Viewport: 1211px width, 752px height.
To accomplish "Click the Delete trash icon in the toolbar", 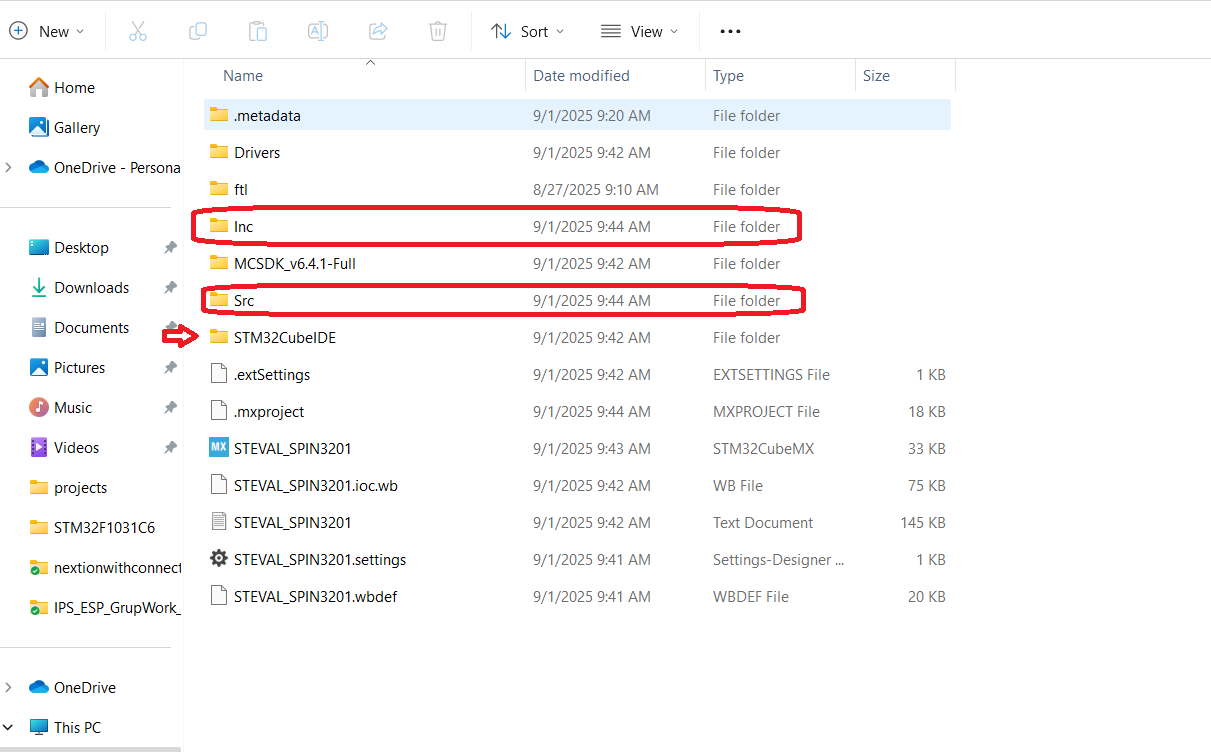I will [x=437, y=31].
